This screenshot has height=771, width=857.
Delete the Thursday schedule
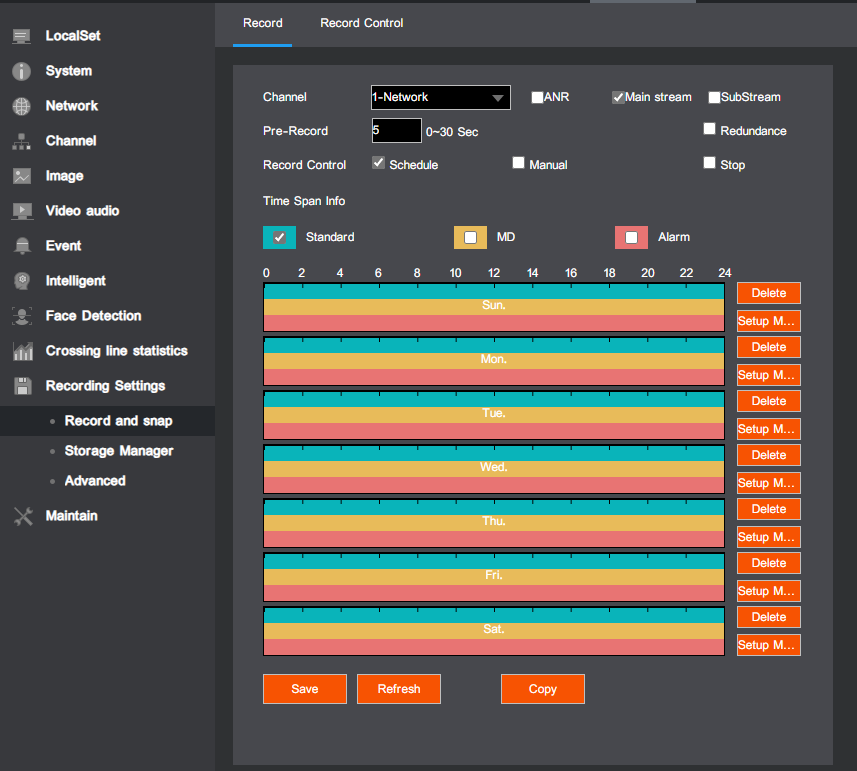tap(769, 509)
